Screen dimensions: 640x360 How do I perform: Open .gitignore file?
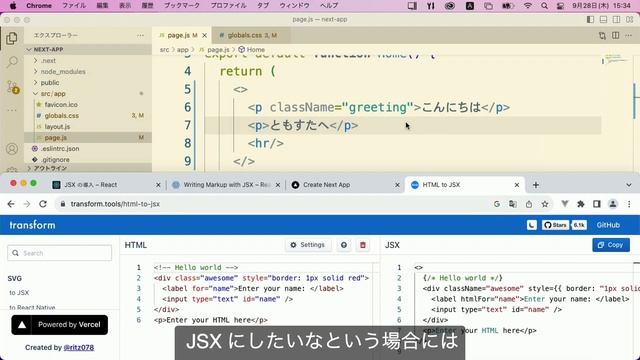click(88, 160)
